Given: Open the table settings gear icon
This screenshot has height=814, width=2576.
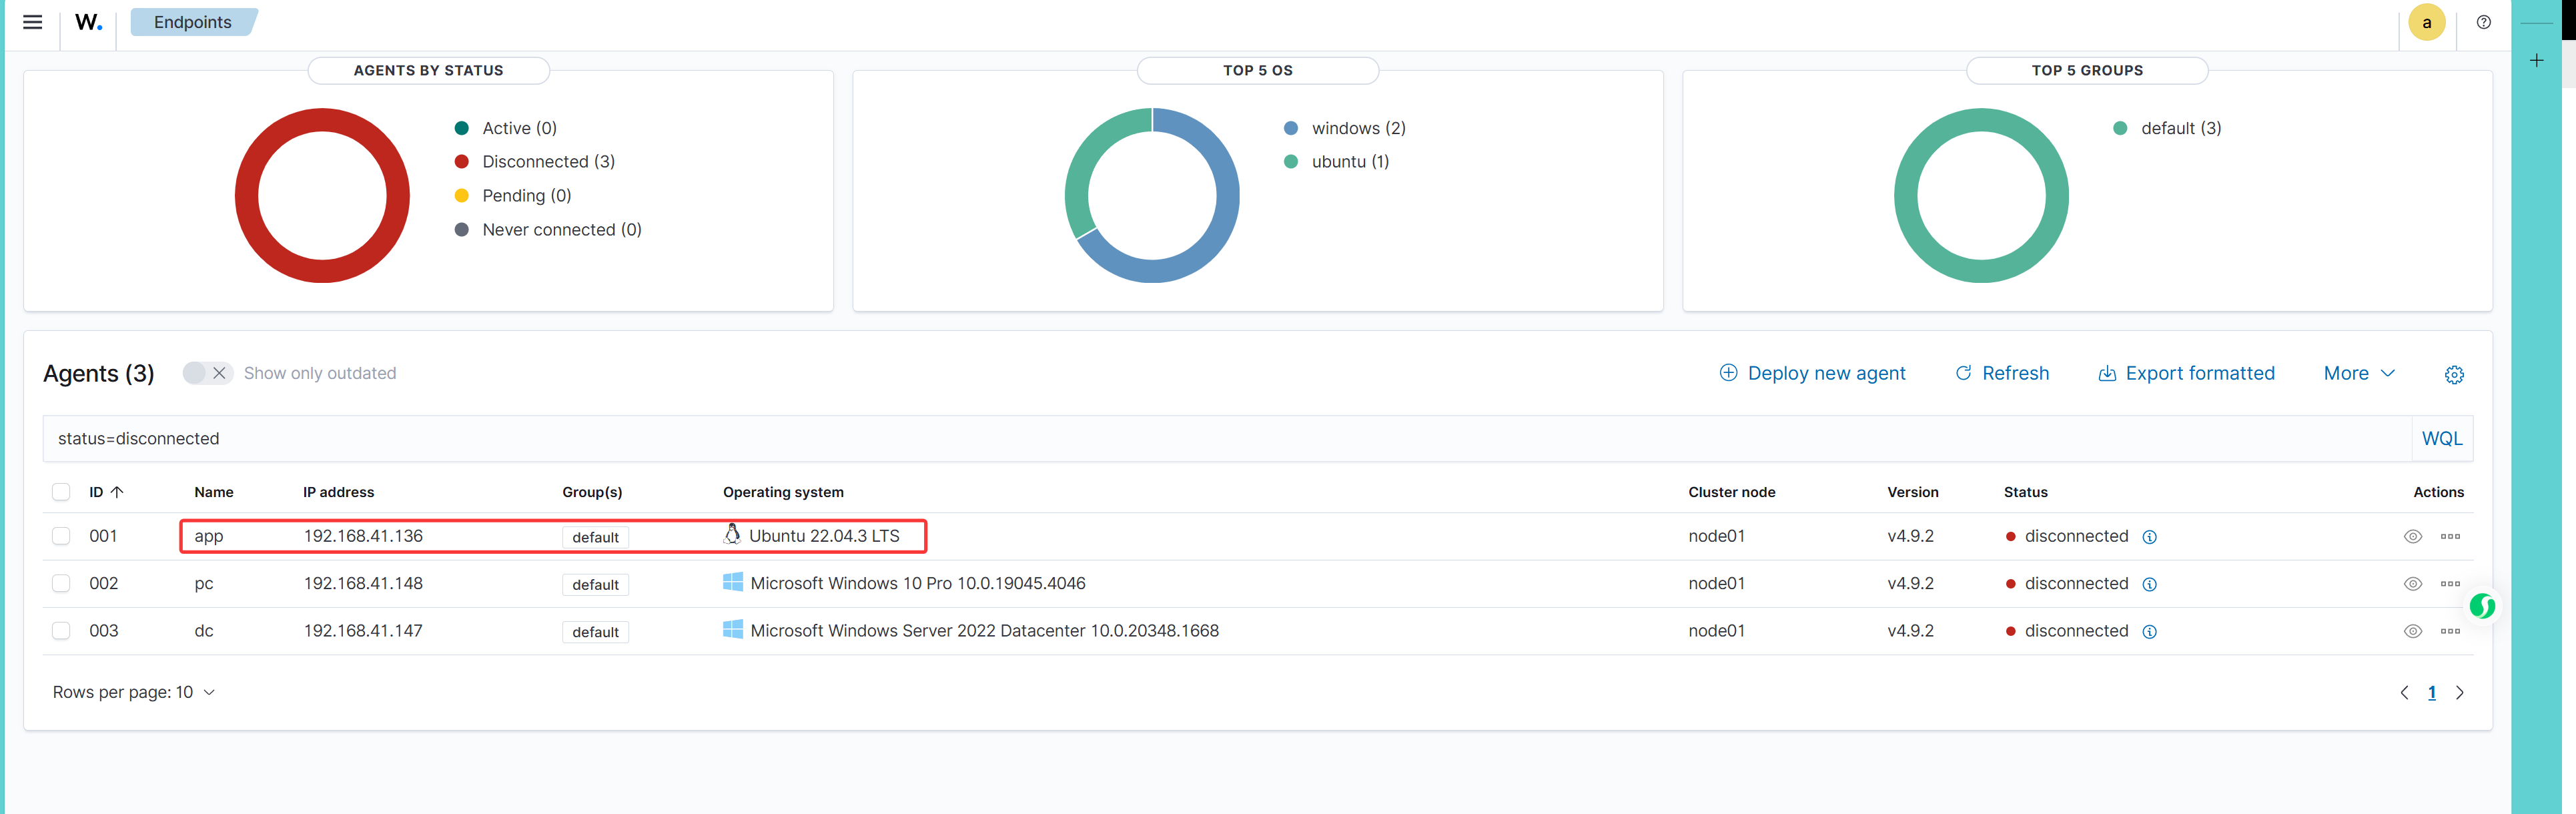Looking at the screenshot, I should tap(2454, 374).
